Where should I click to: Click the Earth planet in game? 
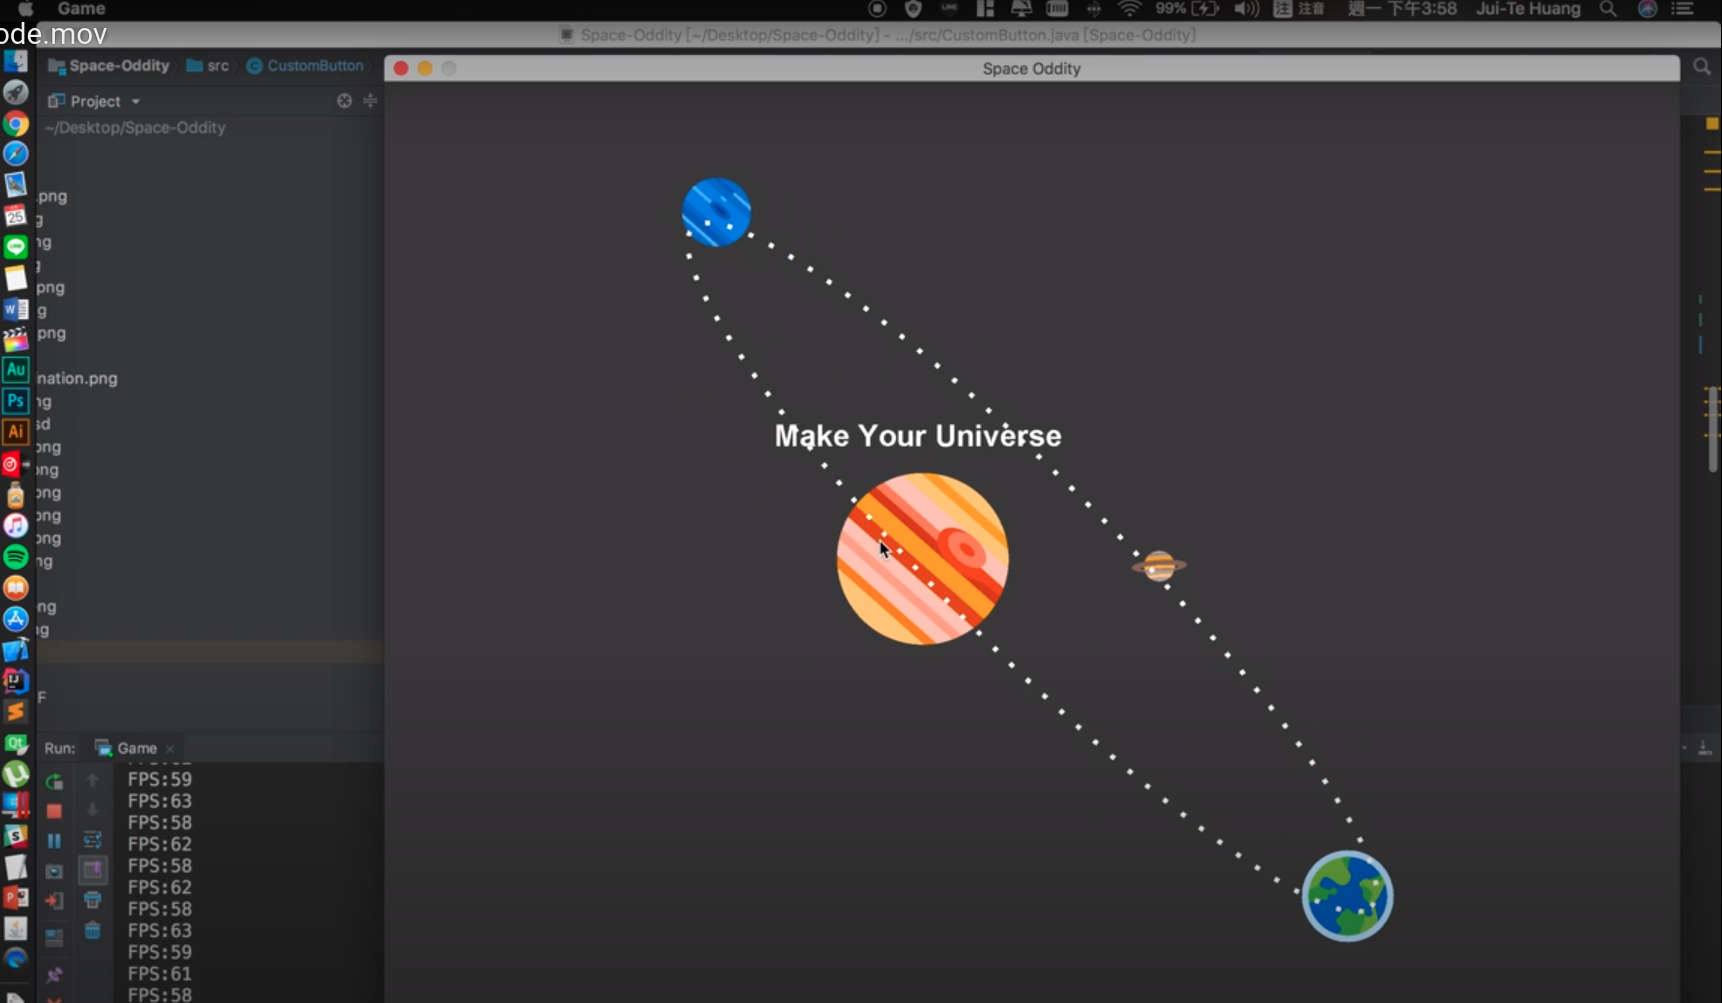[x=1347, y=896]
